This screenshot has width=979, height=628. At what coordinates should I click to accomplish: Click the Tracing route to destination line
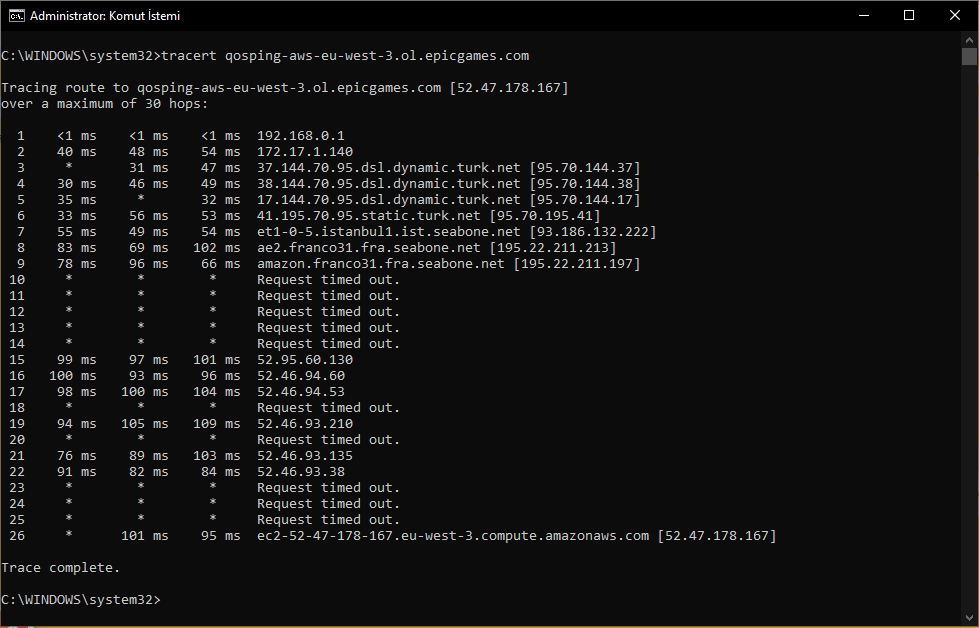point(285,87)
